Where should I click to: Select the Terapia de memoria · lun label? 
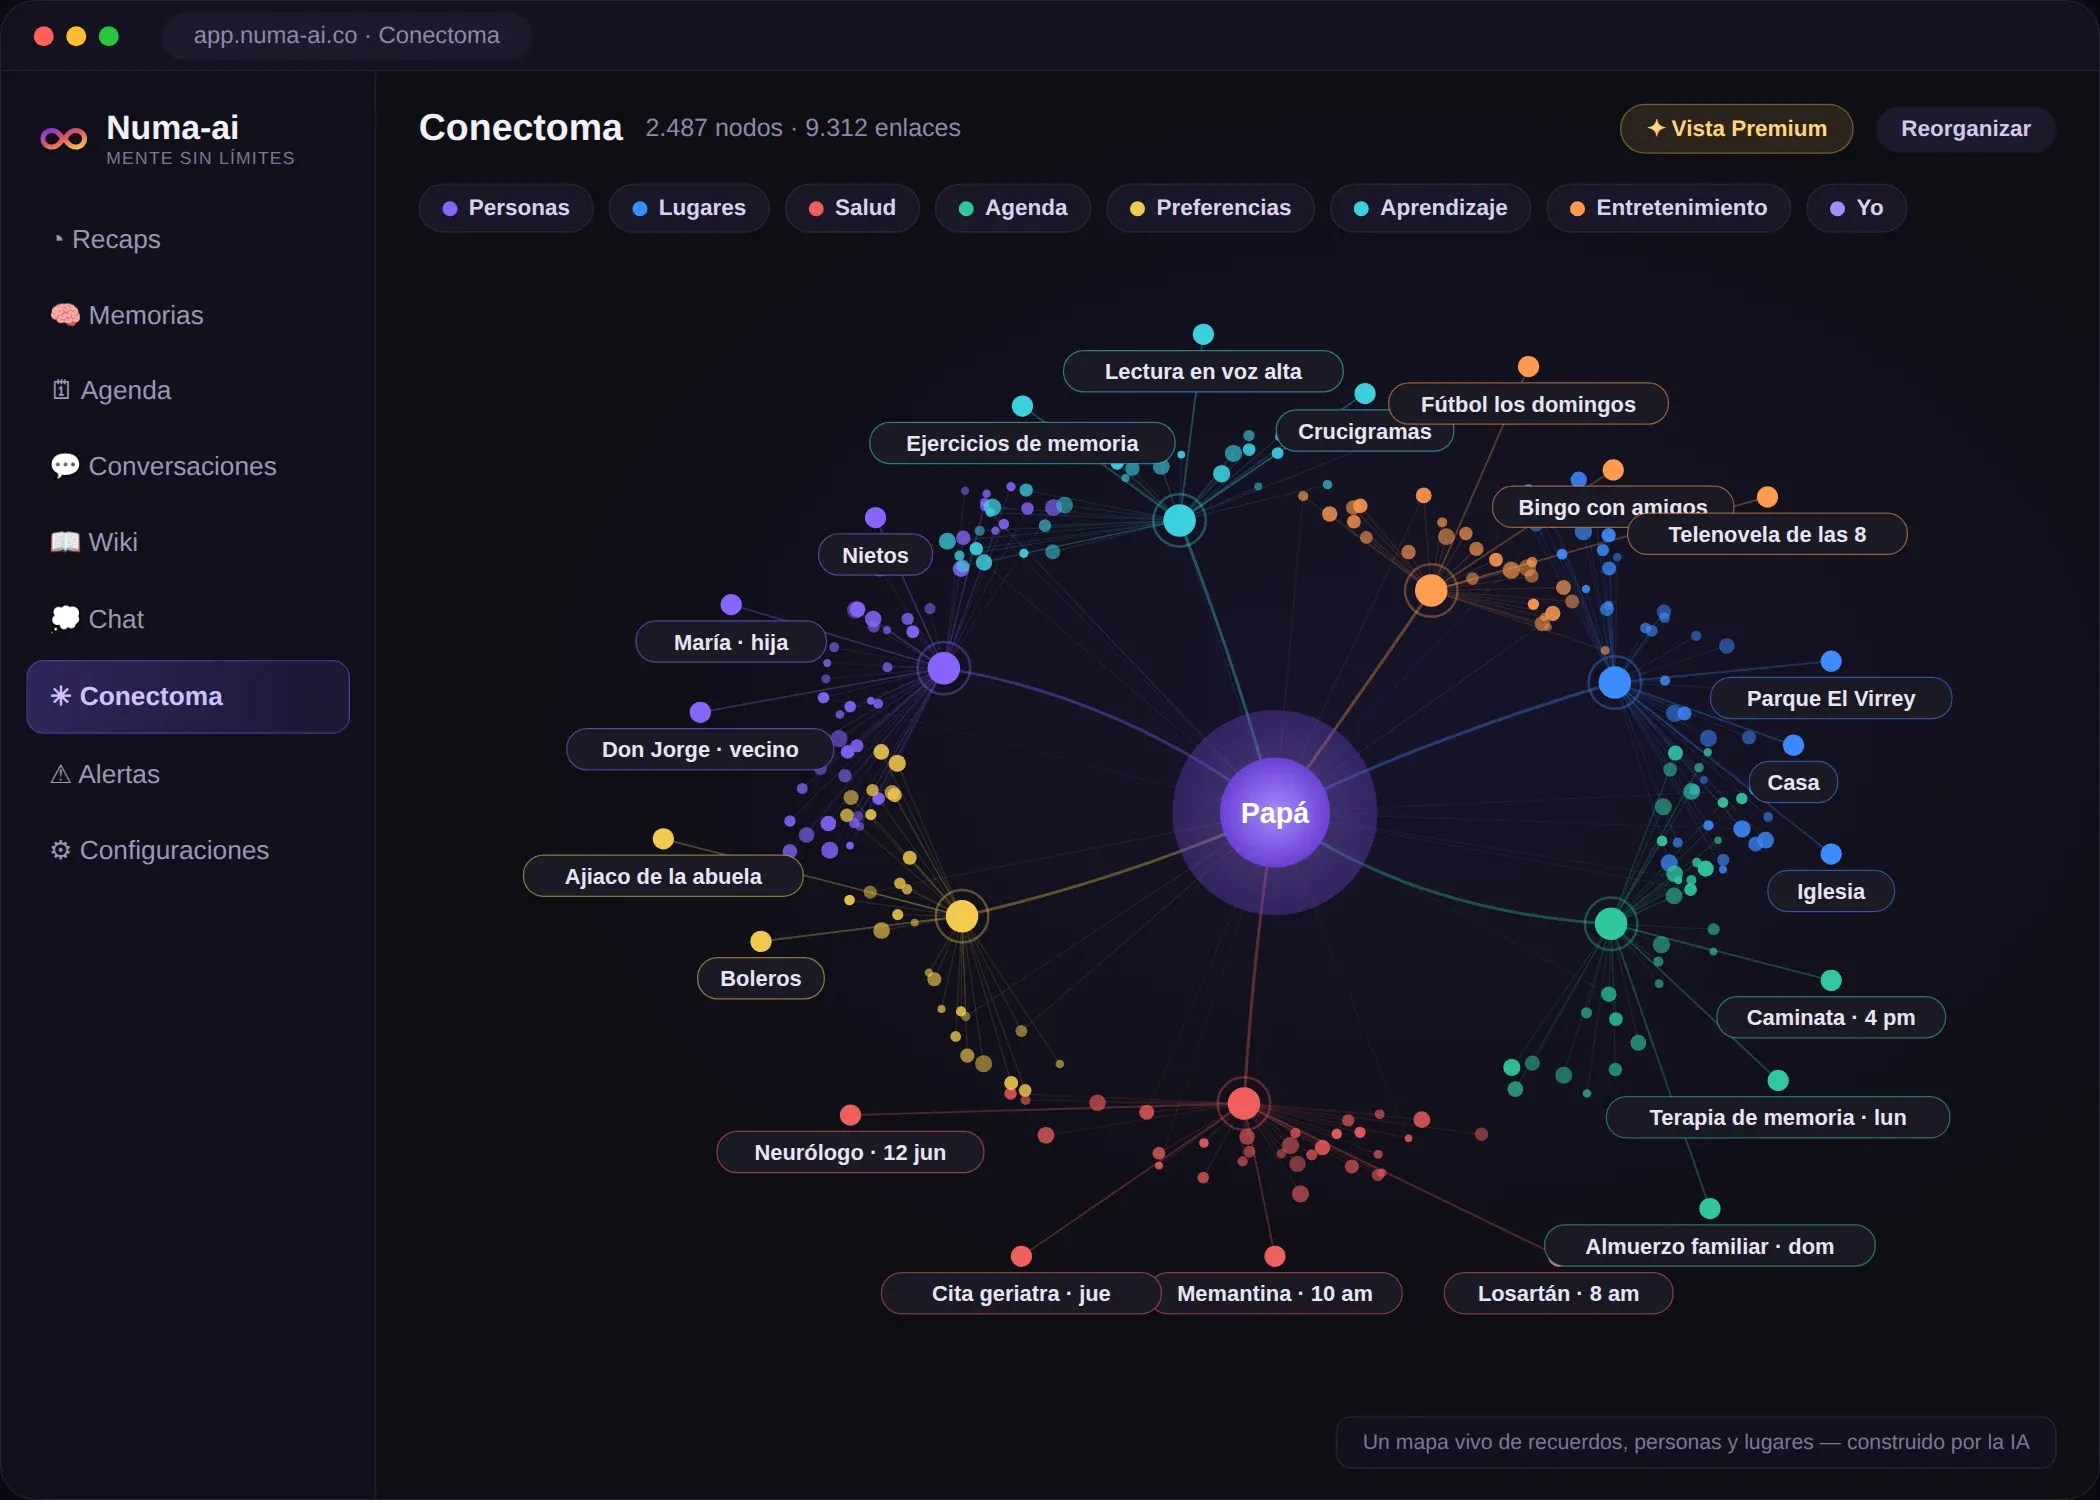click(x=1778, y=1118)
